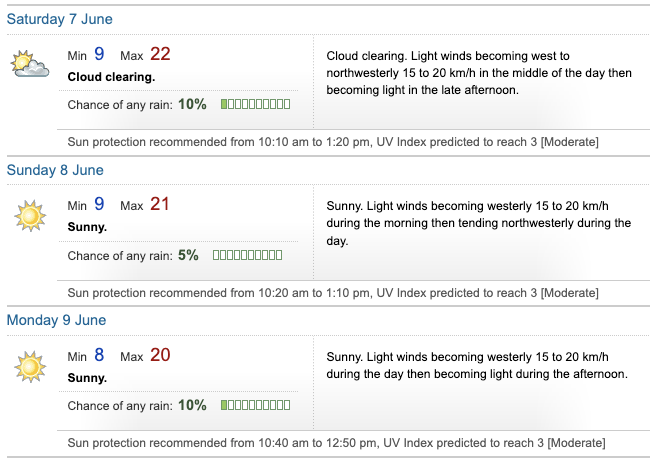Screen dimensions: 650x462
Task: Click the 'Cloud clearing.' summary label
Action: click(x=111, y=76)
